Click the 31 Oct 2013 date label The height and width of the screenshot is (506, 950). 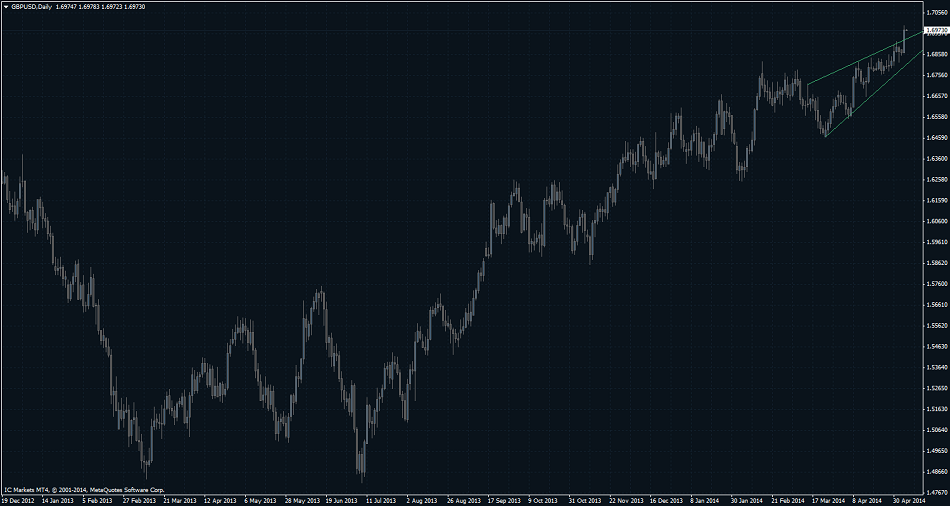[x=585, y=500]
